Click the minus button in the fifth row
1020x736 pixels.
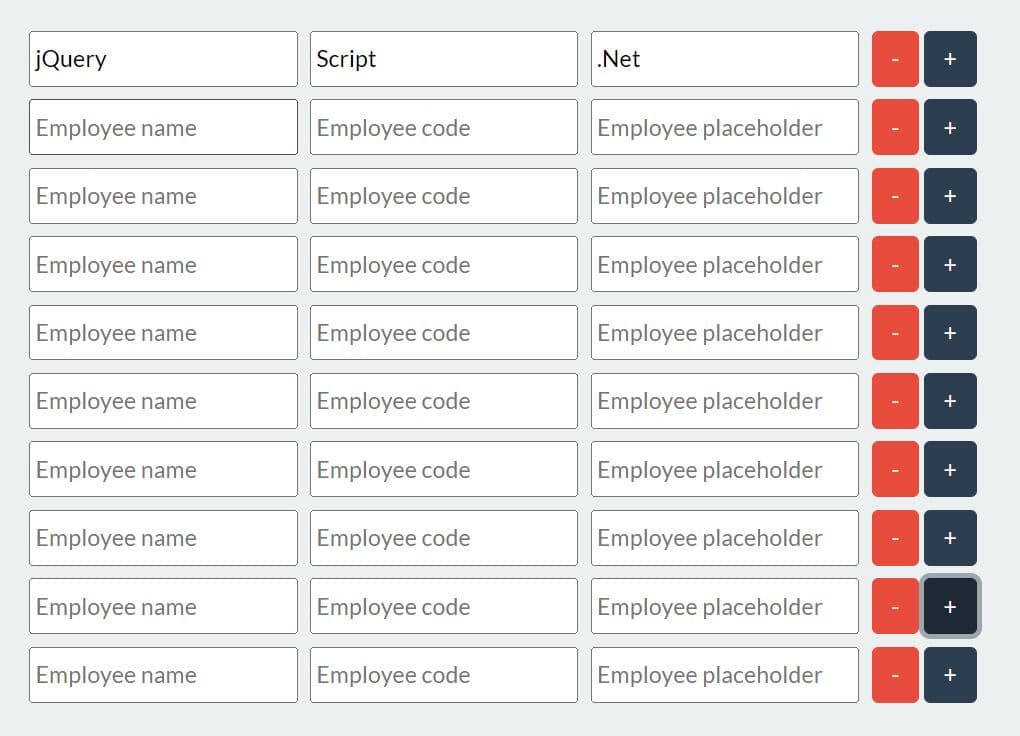pos(895,333)
